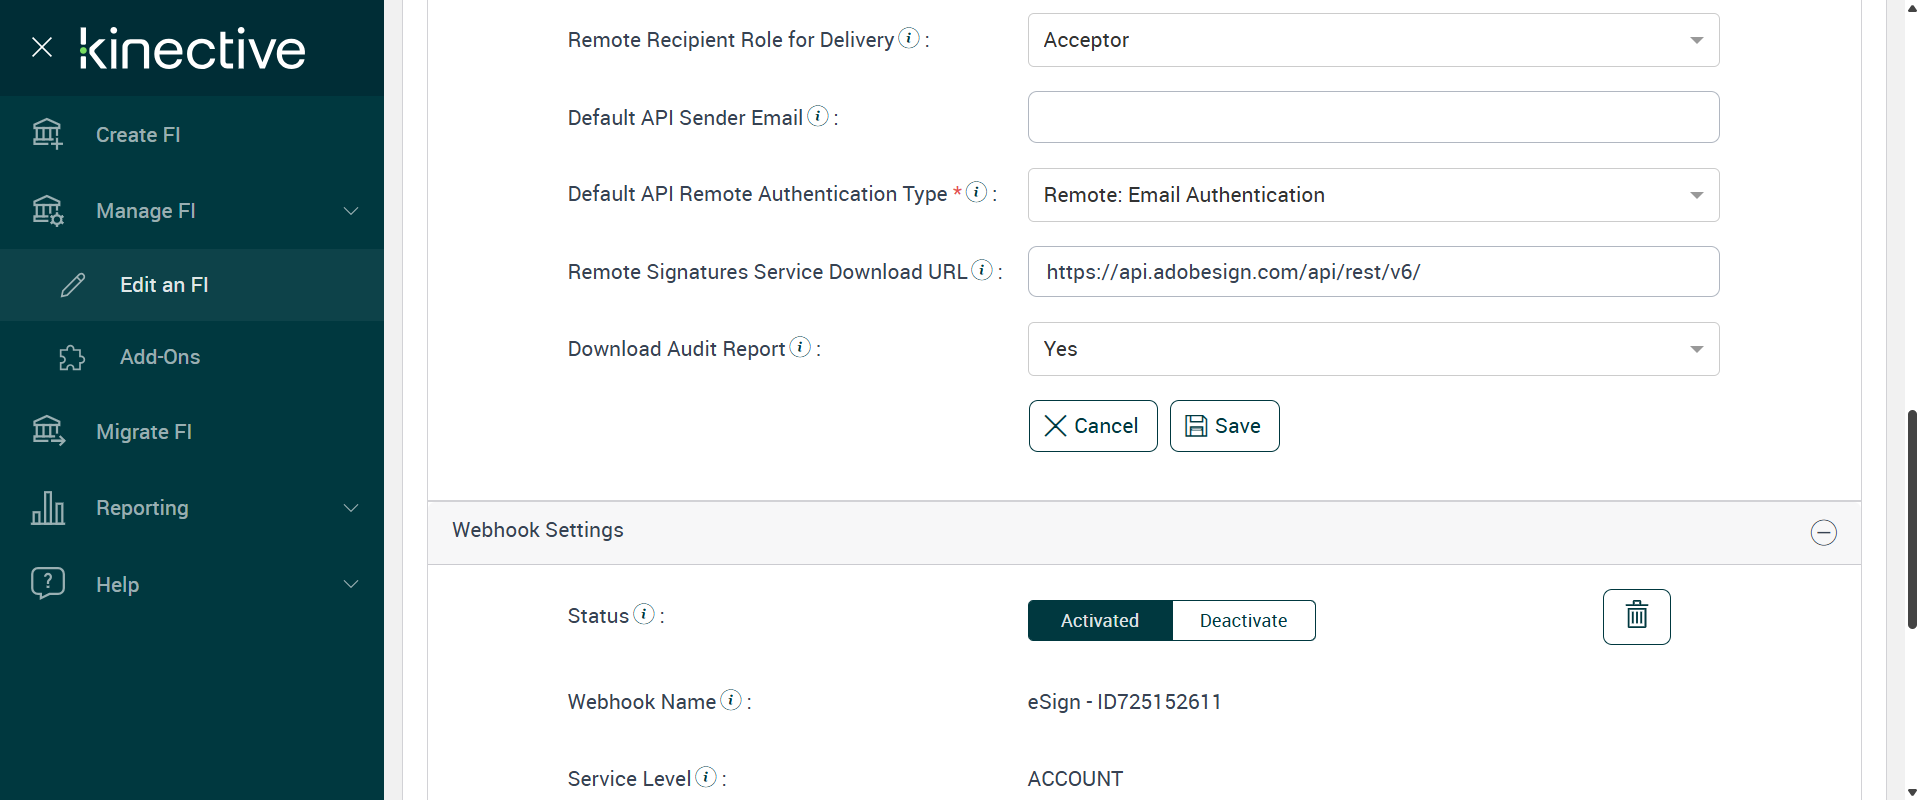Open the Default API Remote Authentication Type dropdown
This screenshot has width=1920, height=800.
pos(1373,195)
